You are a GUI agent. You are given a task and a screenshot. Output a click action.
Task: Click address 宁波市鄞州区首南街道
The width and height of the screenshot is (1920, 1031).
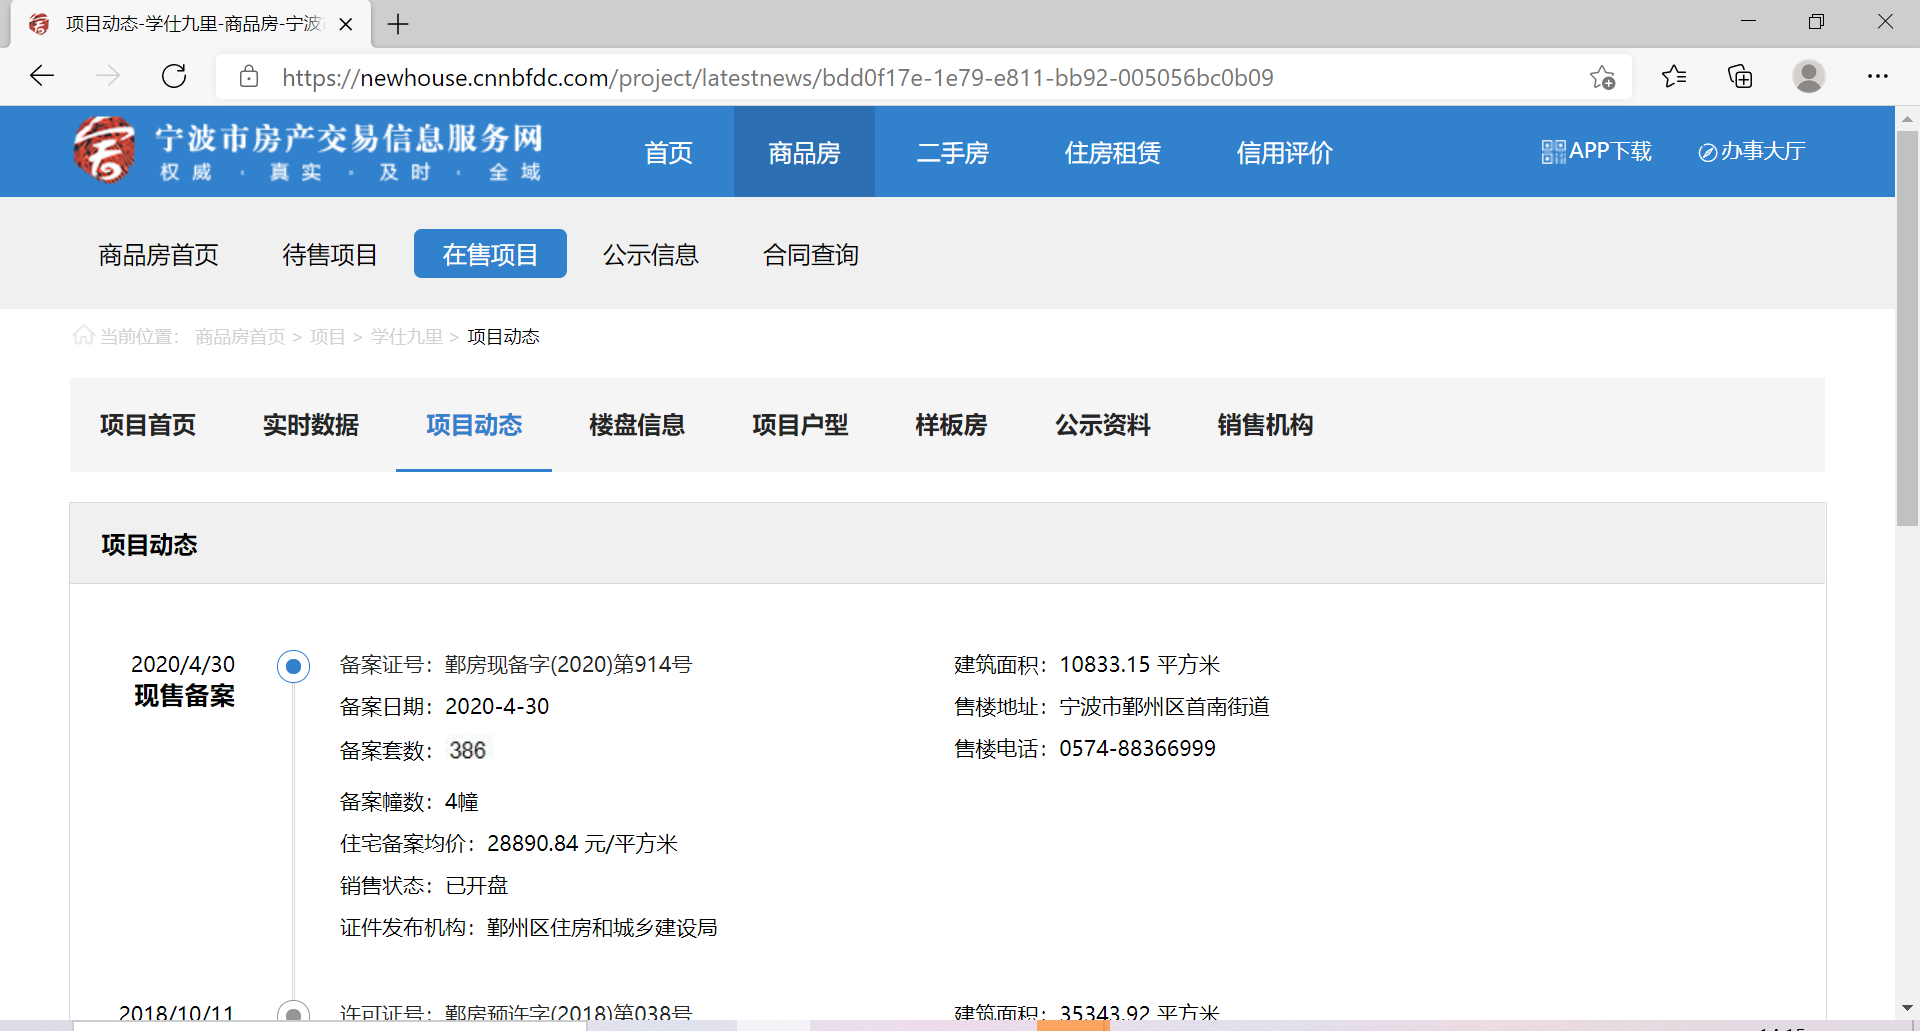click(1164, 707)
